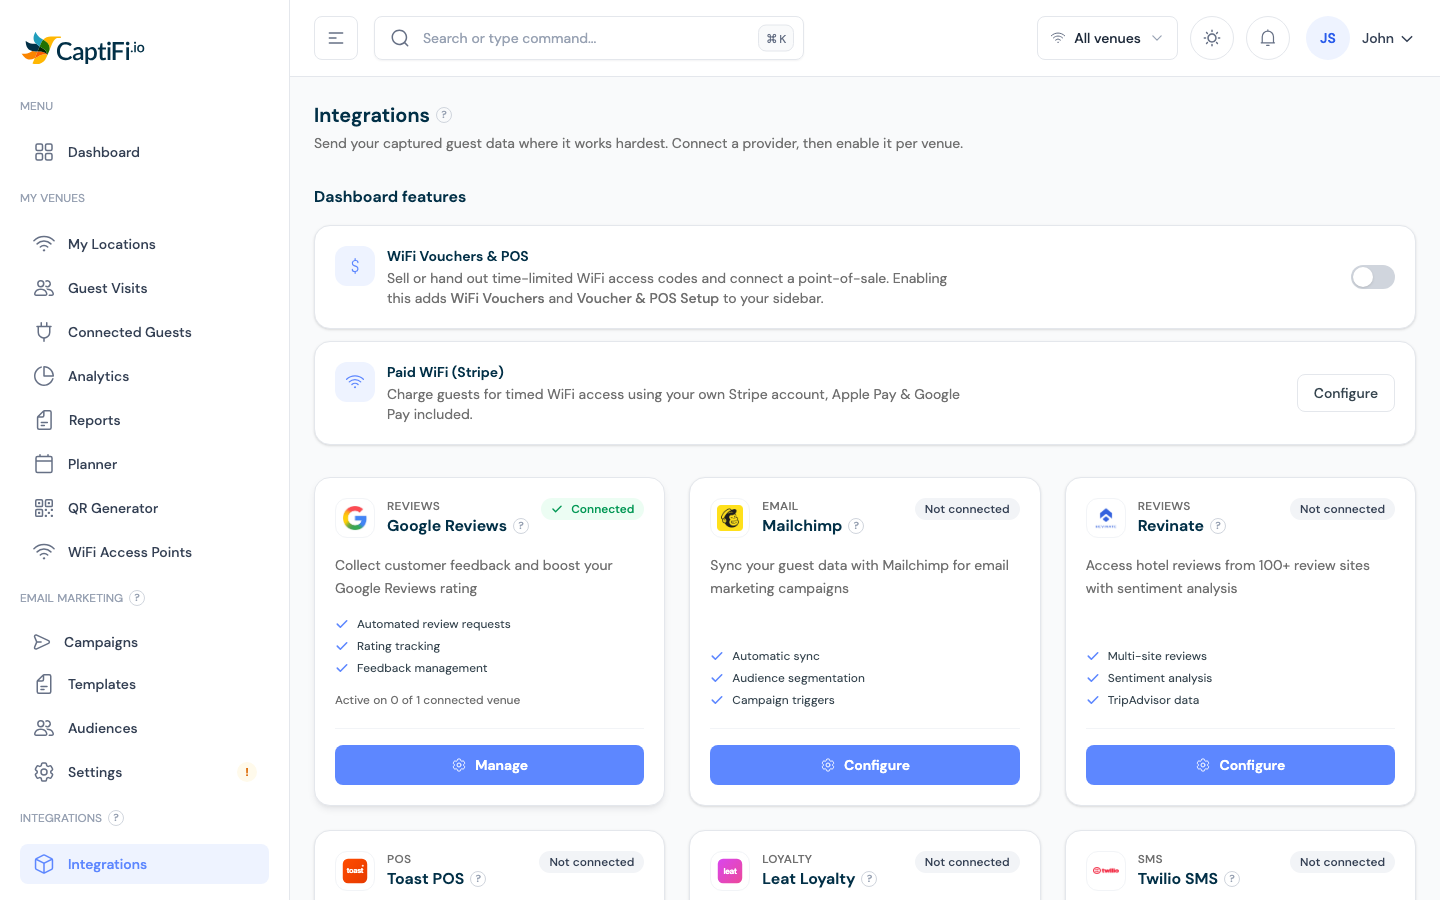Open email marketing Settings
The width and height of the screenshot is (1440, 900).
click(x=144, y=772)
